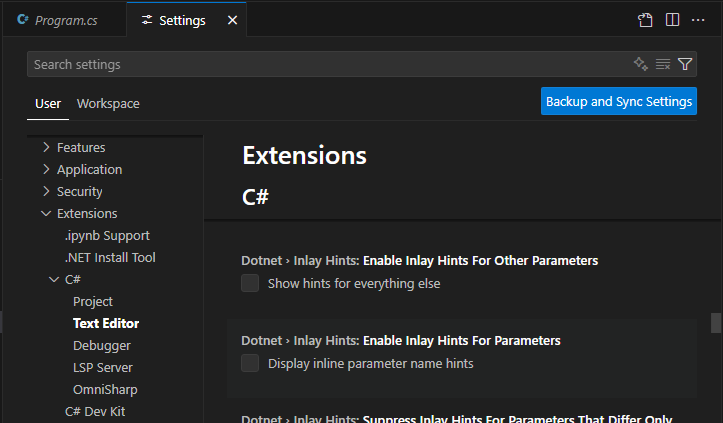Select Application in settings tree

tap(89, 170)
